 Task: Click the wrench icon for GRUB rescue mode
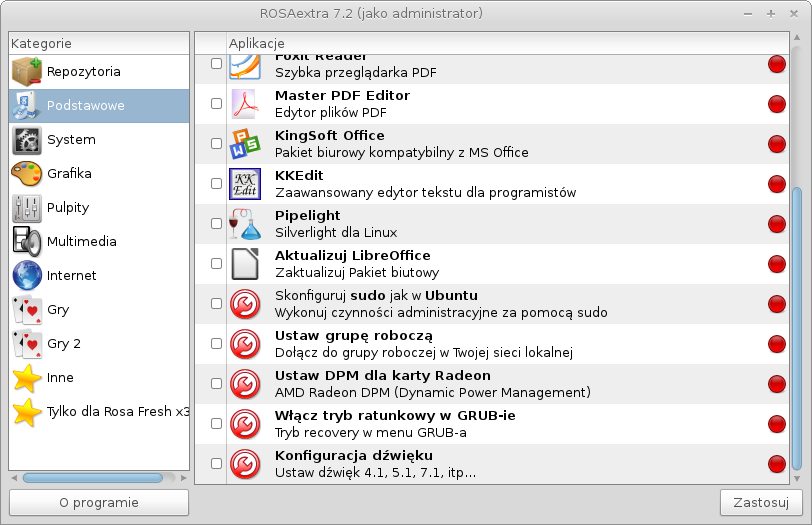245,424
